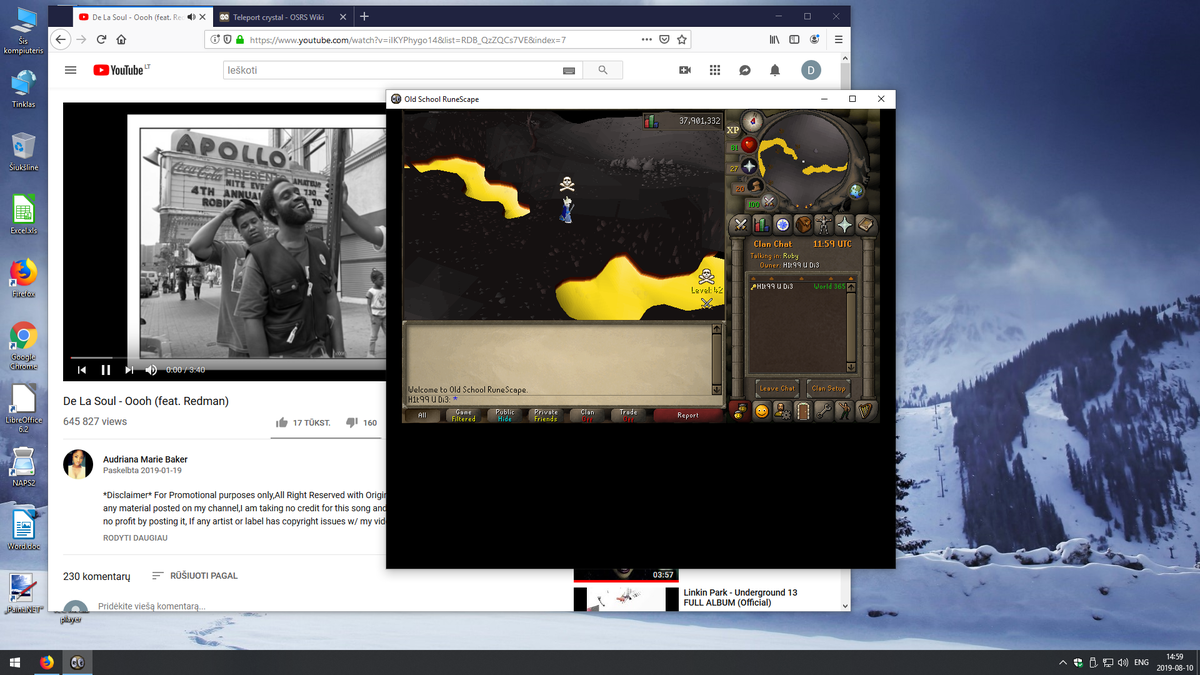This screenshot has height=675, width=1200.
Task: Open the Friends List smiley tab
Action: tap(761, 411)
